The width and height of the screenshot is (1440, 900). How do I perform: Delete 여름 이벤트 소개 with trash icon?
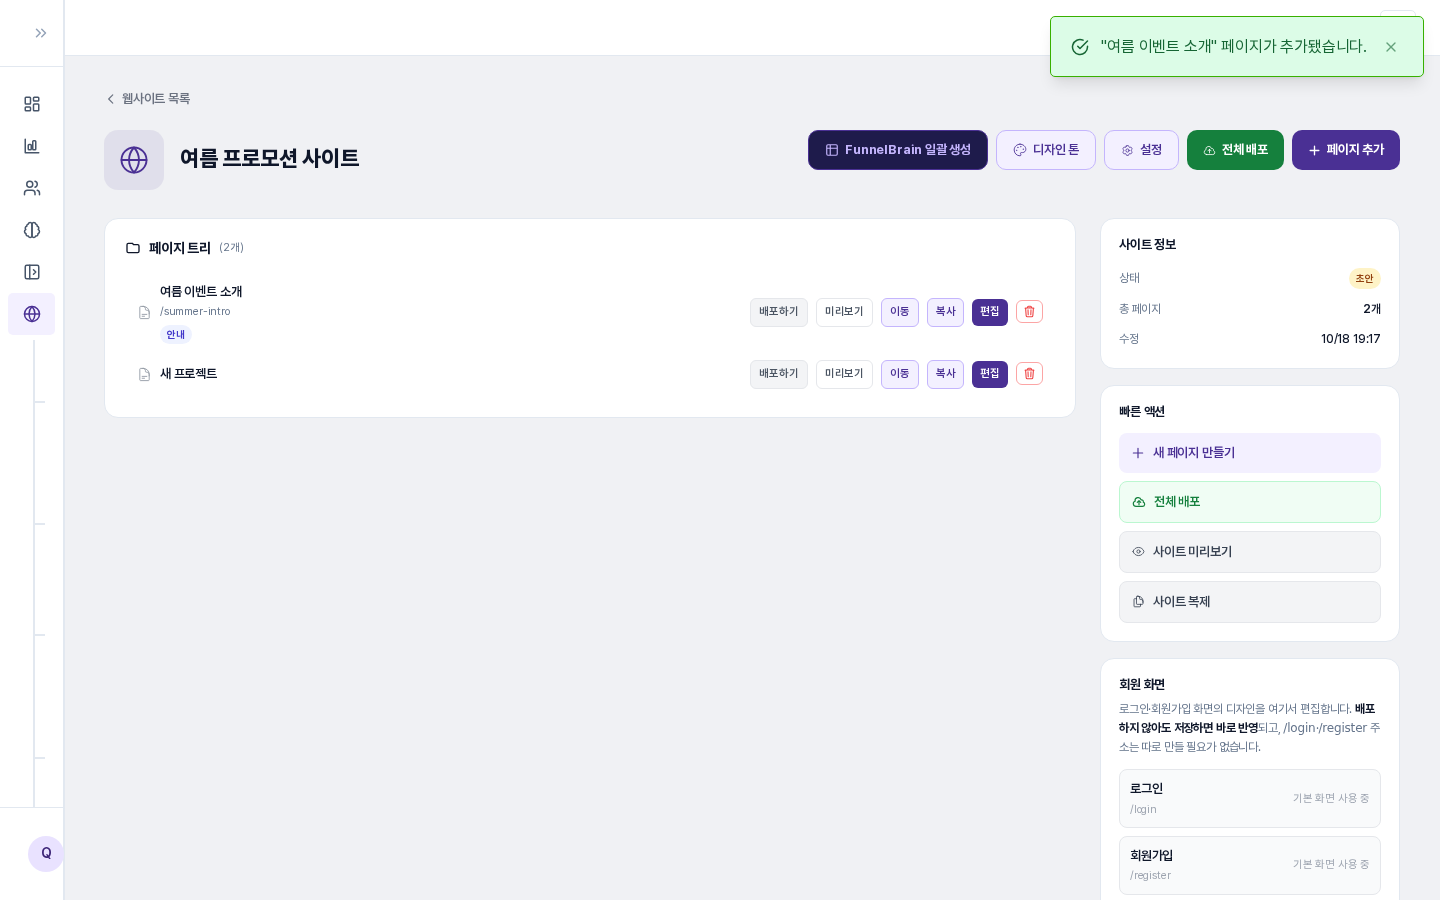[x=1029, y=312]
